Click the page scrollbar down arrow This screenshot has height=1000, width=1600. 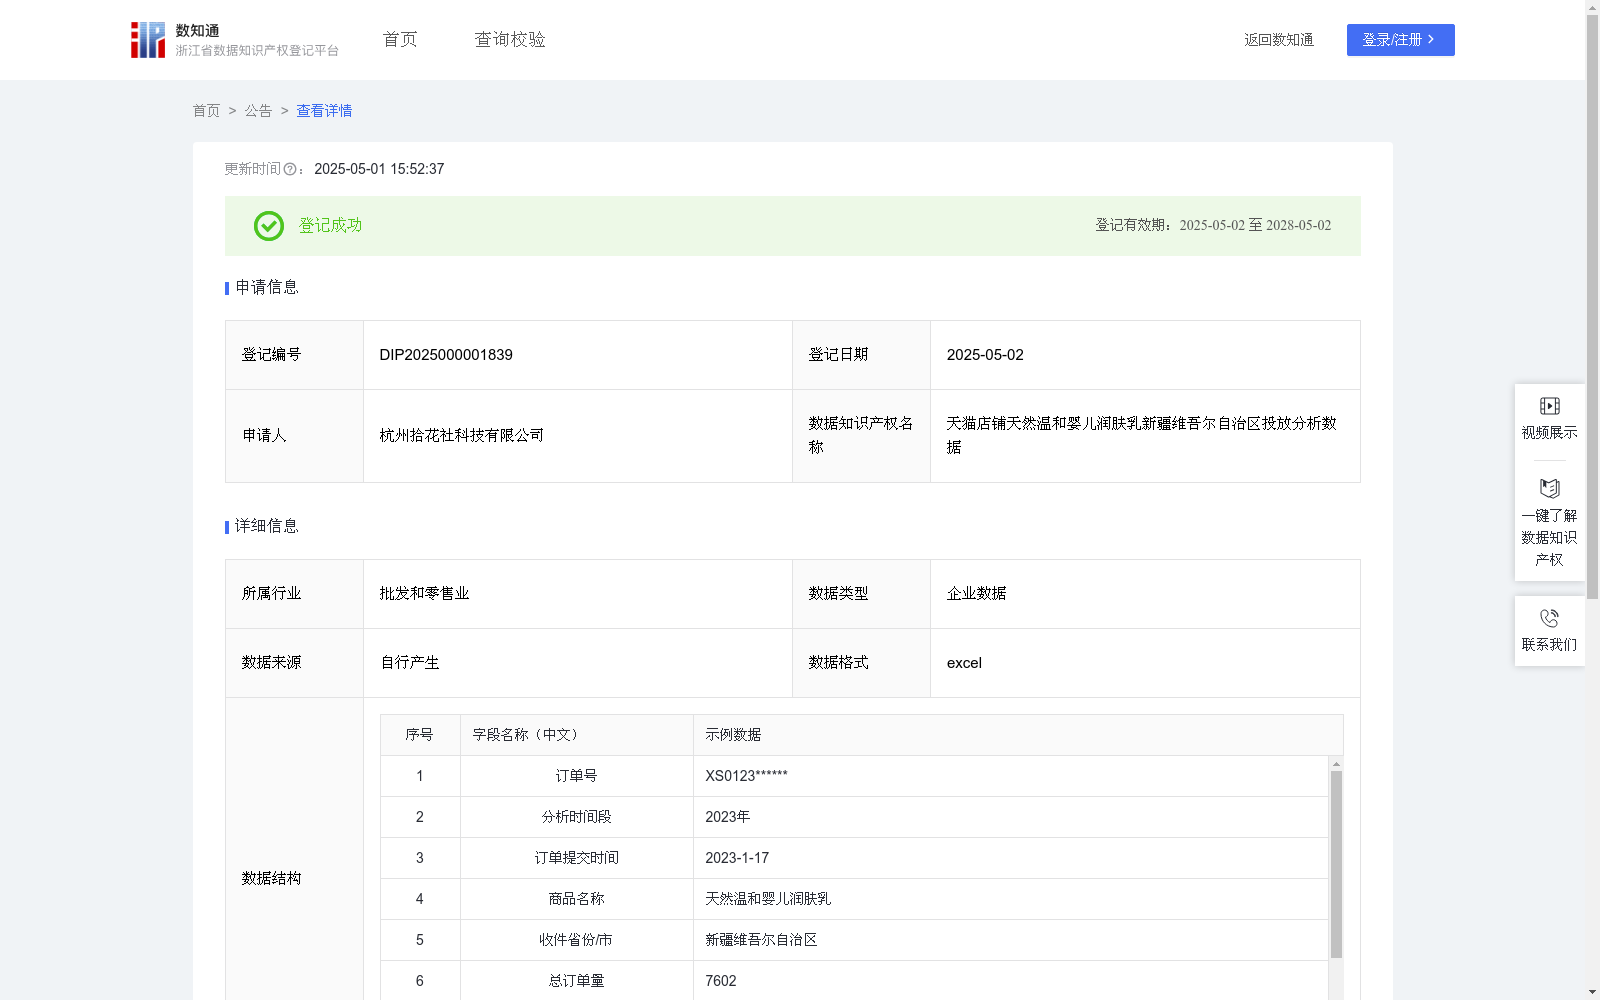coord(1592,992)
